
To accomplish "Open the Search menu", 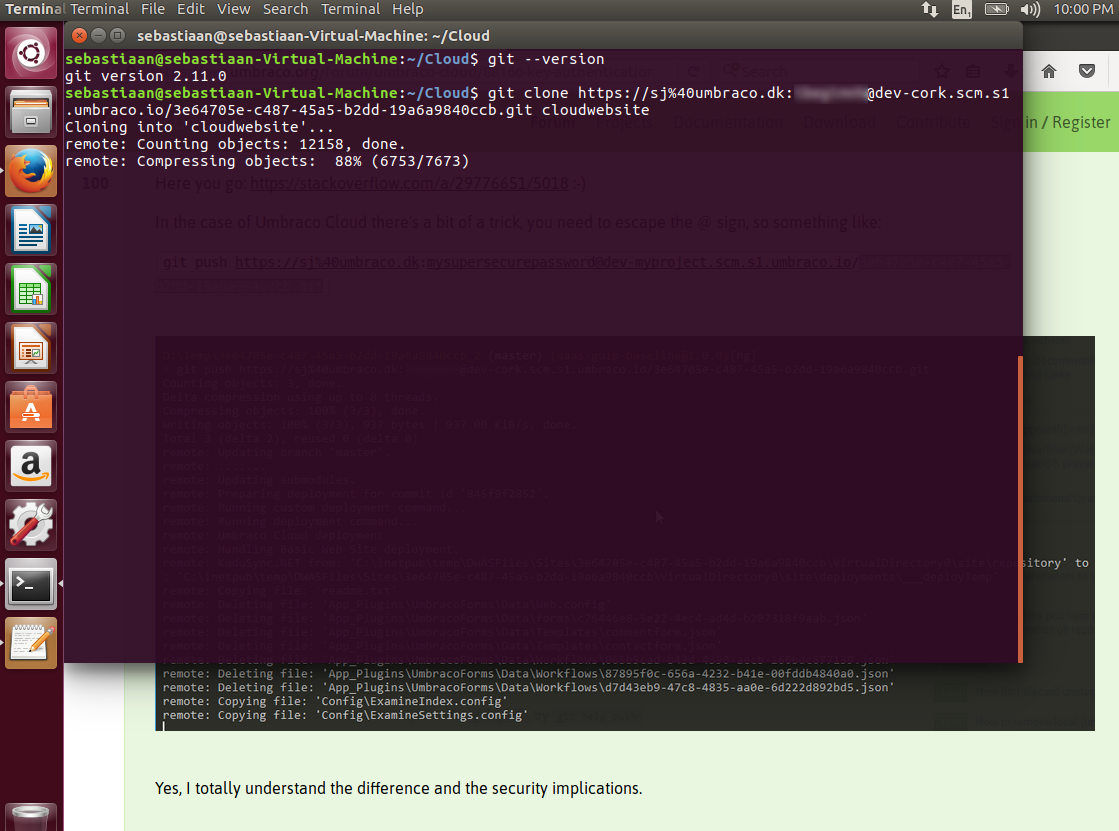I will (x=285, y=9).
